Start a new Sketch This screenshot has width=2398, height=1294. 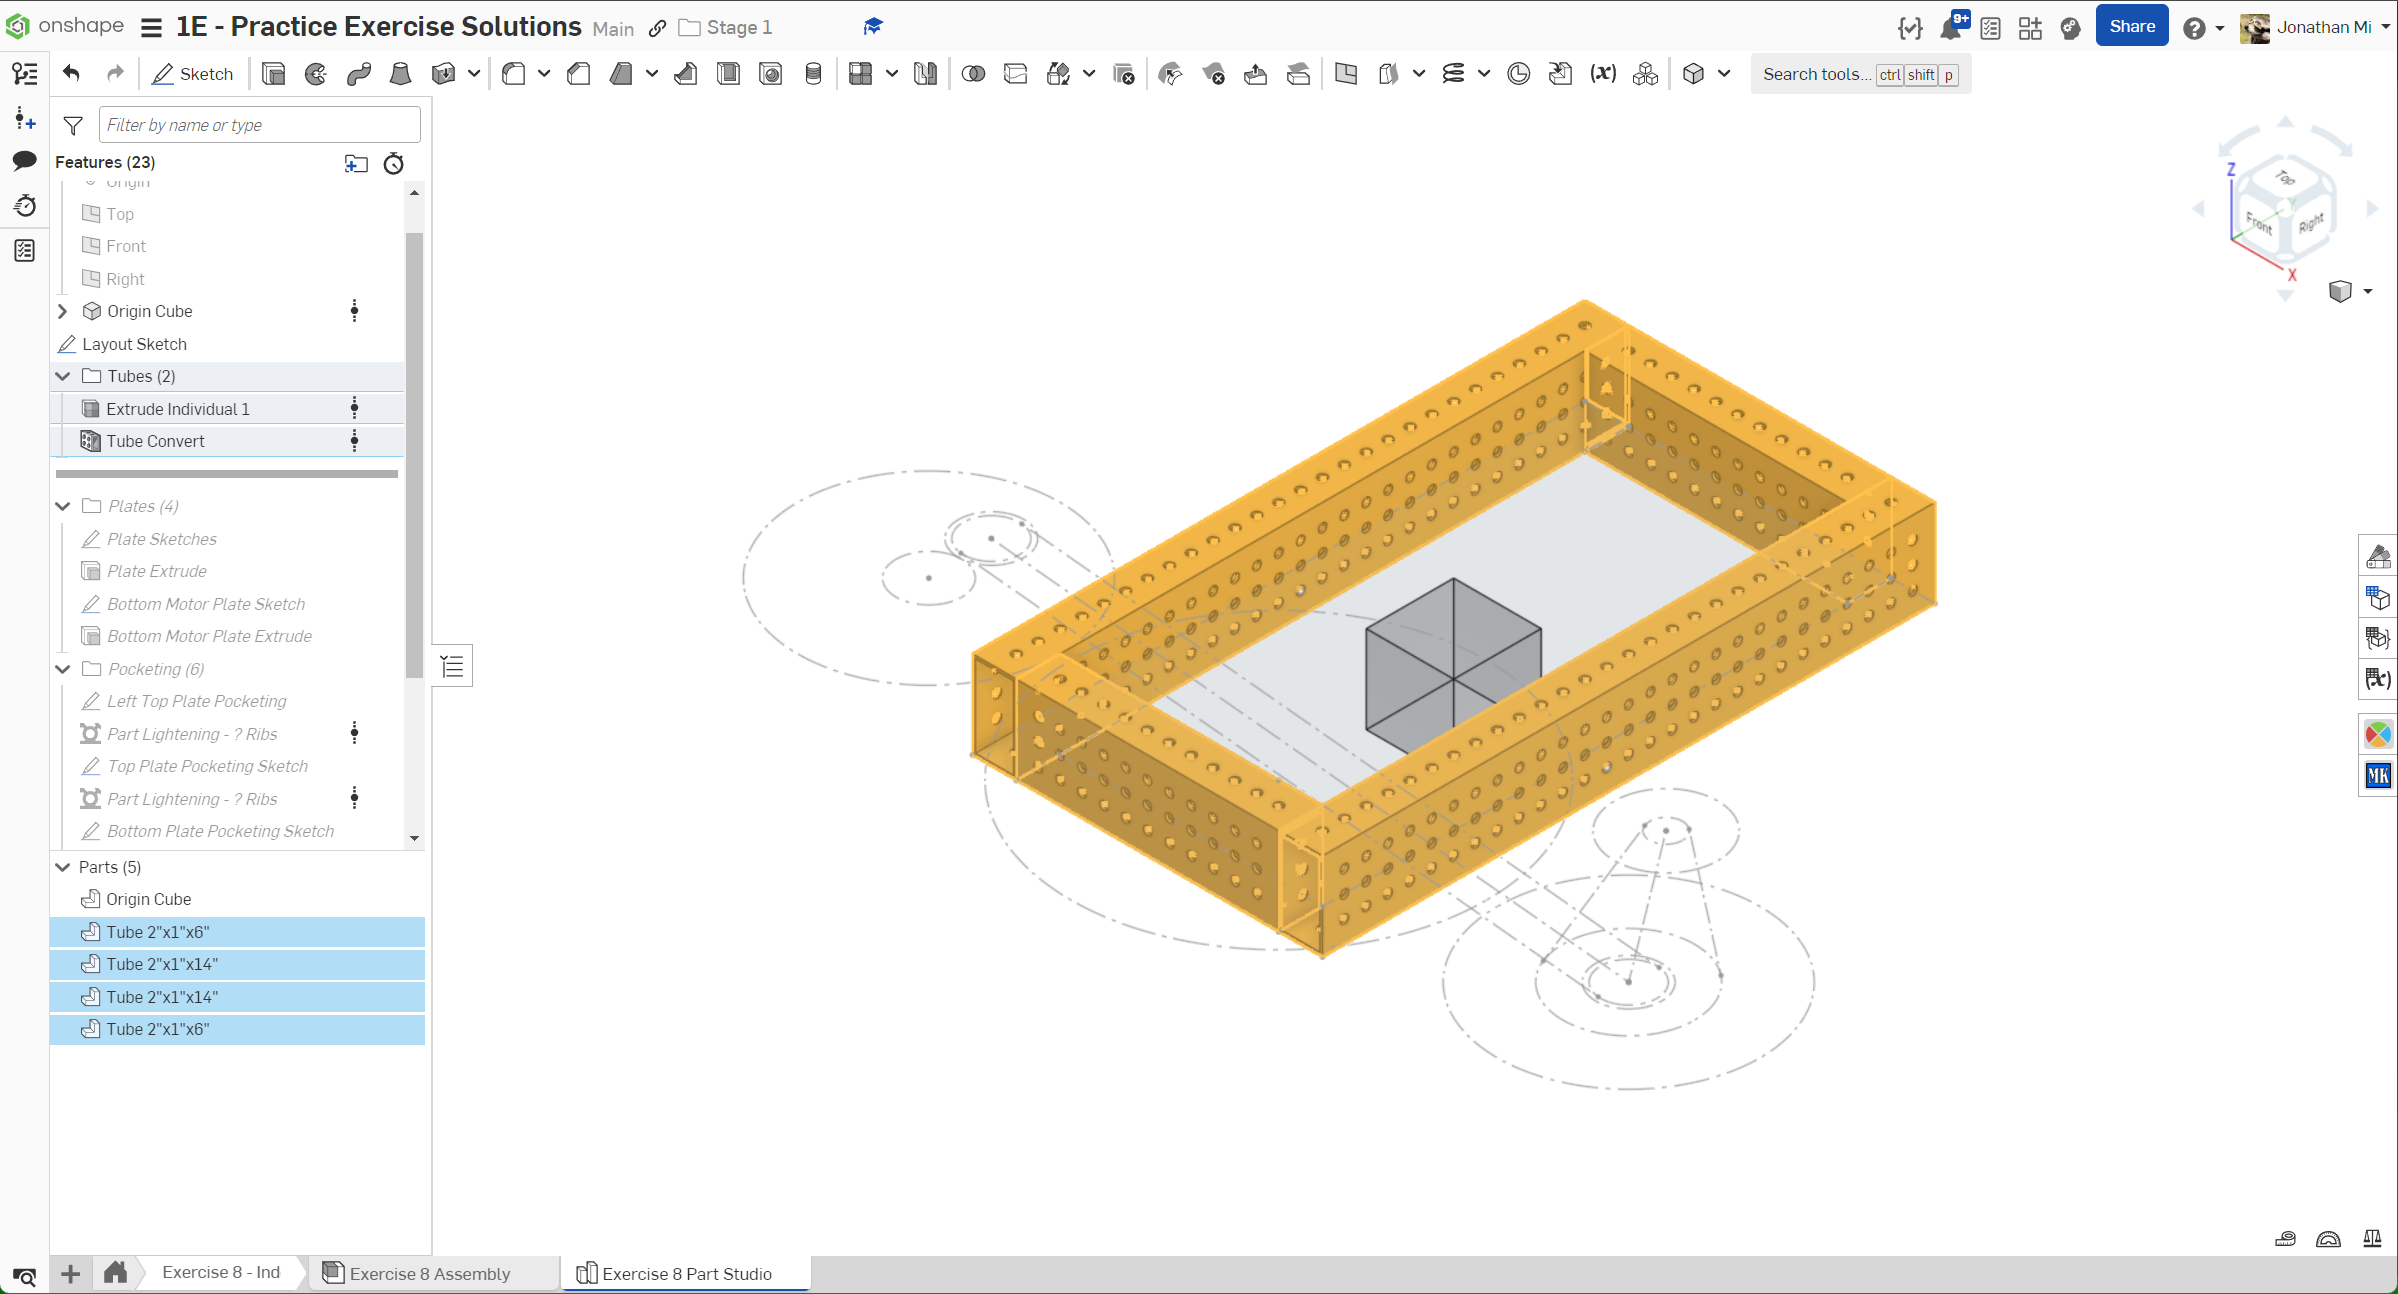[x=192, y=74]
